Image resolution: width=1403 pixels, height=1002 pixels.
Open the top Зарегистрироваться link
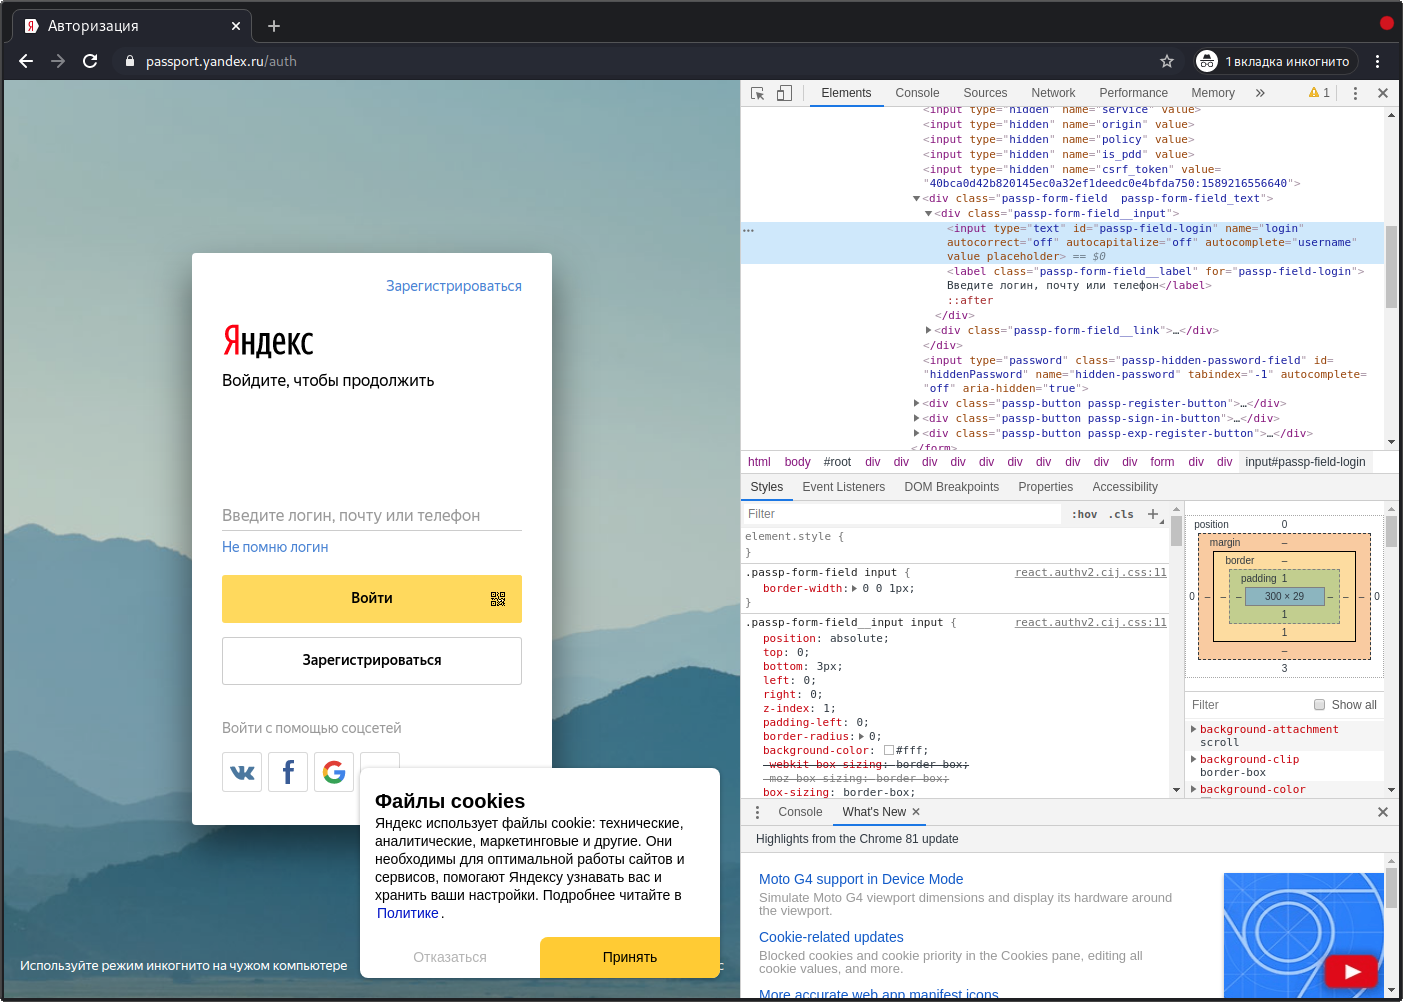(454, 286)
